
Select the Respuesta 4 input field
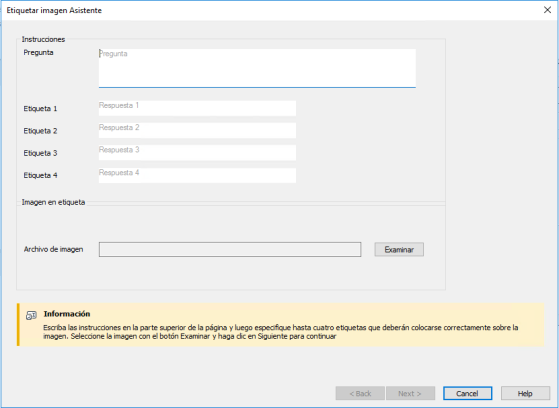[197, 175]
